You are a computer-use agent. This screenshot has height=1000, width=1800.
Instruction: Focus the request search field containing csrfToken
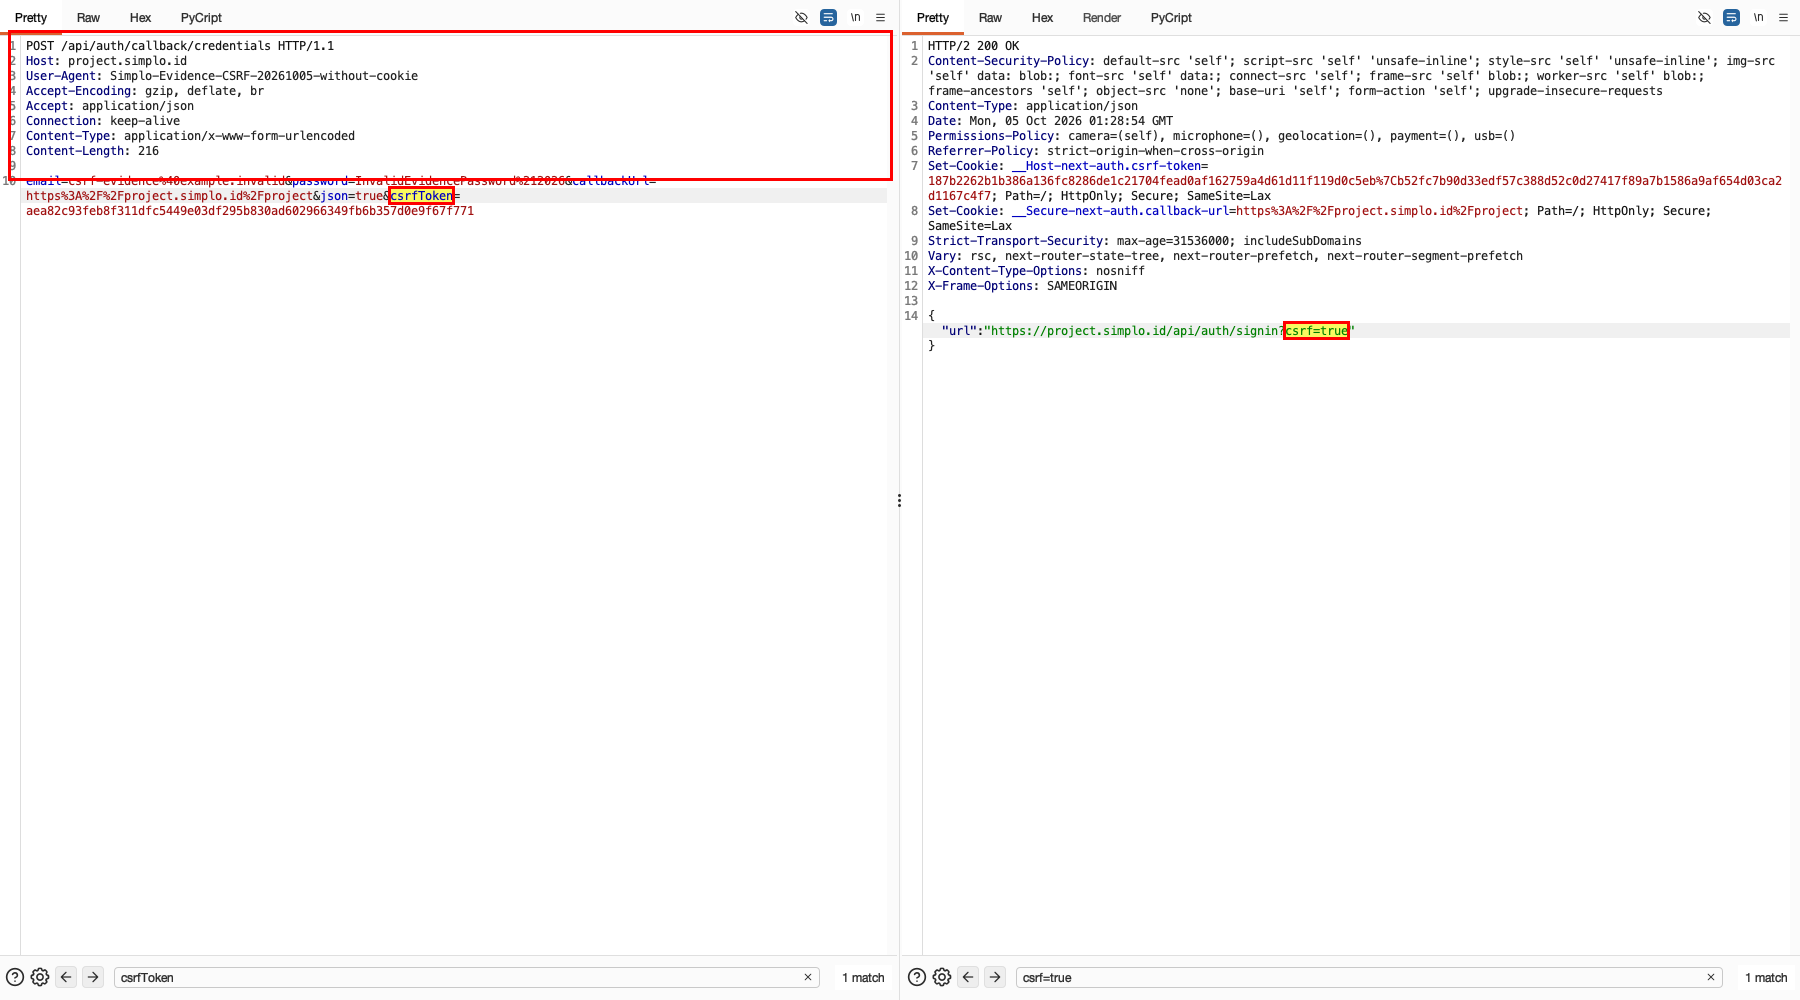click(467, 977)
